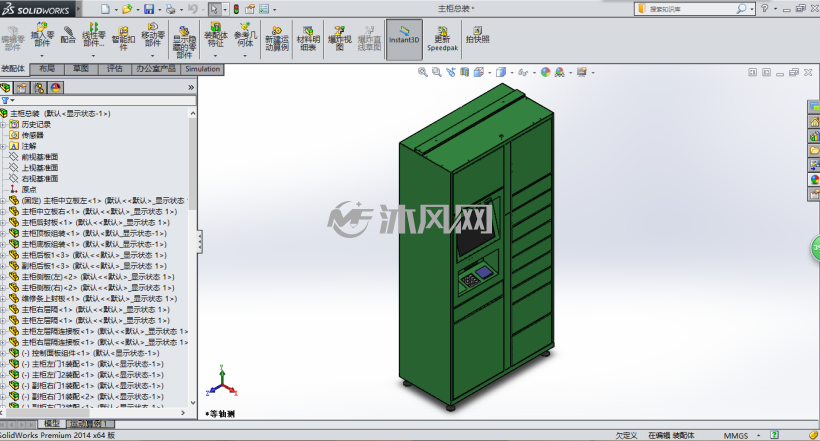
Task: Switch to the 草图 (Sketch) tab
Action: pos(81,69)
